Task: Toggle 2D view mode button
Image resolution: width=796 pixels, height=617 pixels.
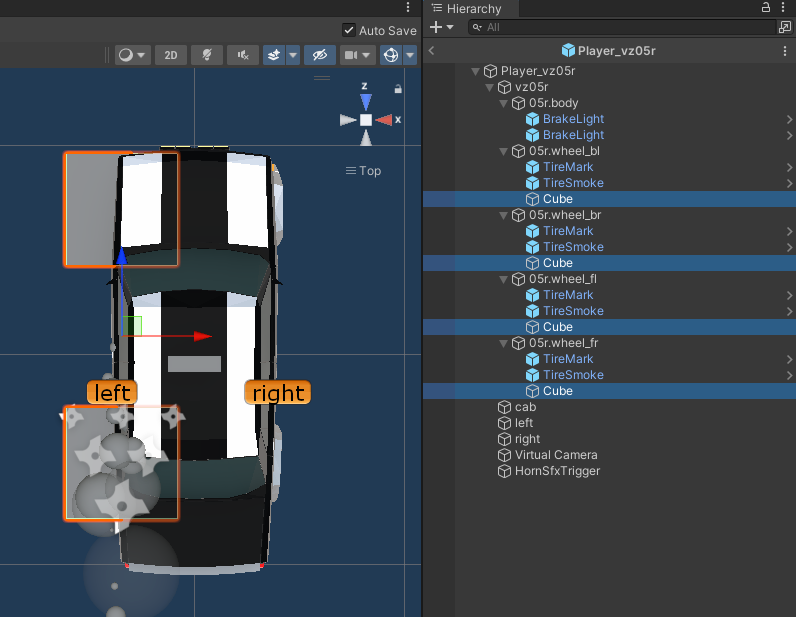Action: coord(171,55)
